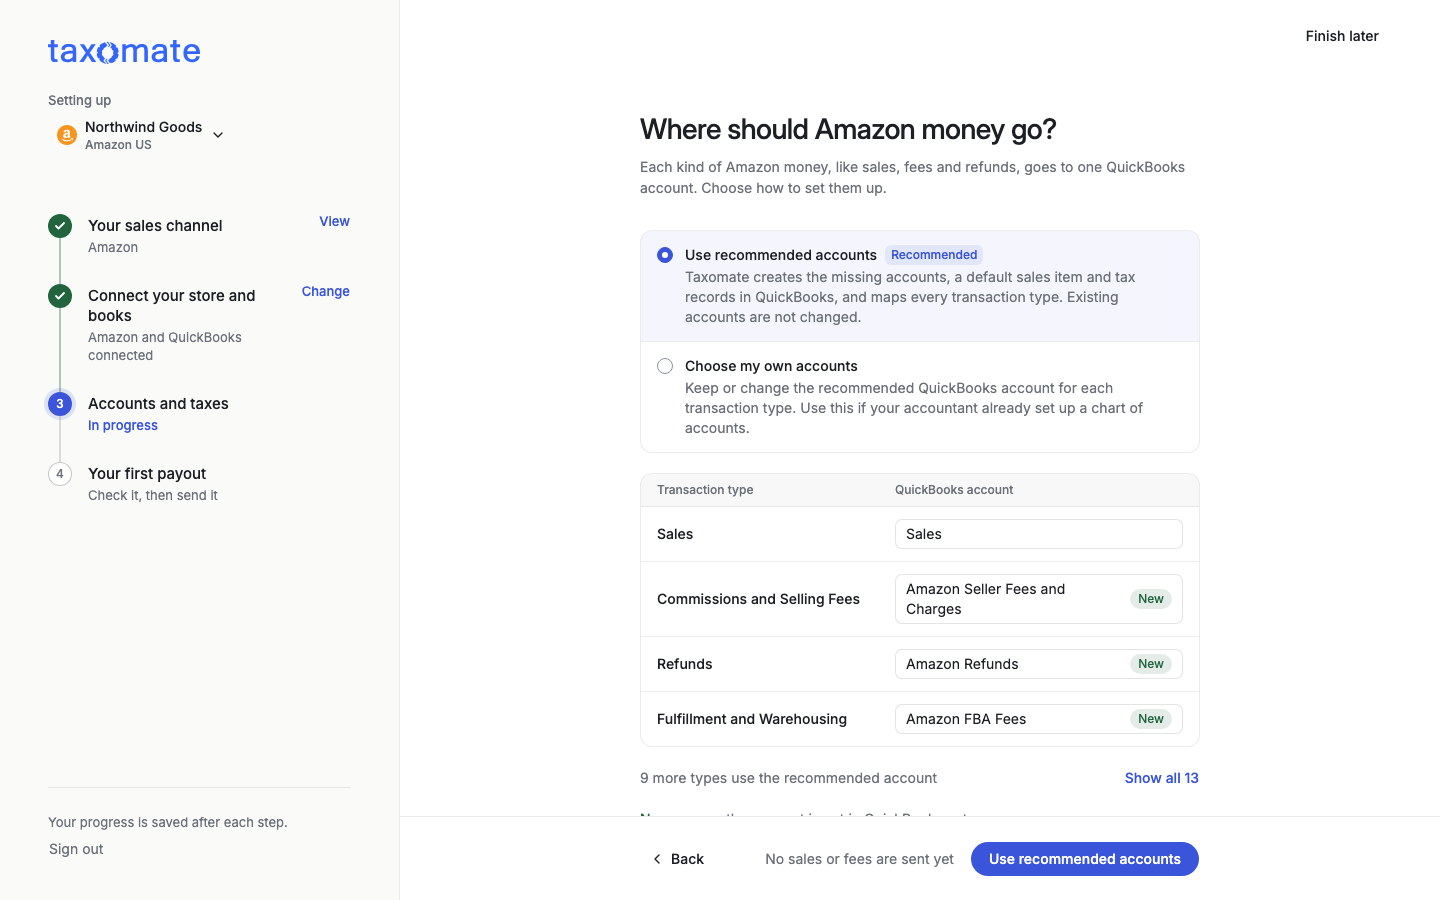1440x900 pixels.
Task: Select Choose my own accounts radio option
Action: 665,366
